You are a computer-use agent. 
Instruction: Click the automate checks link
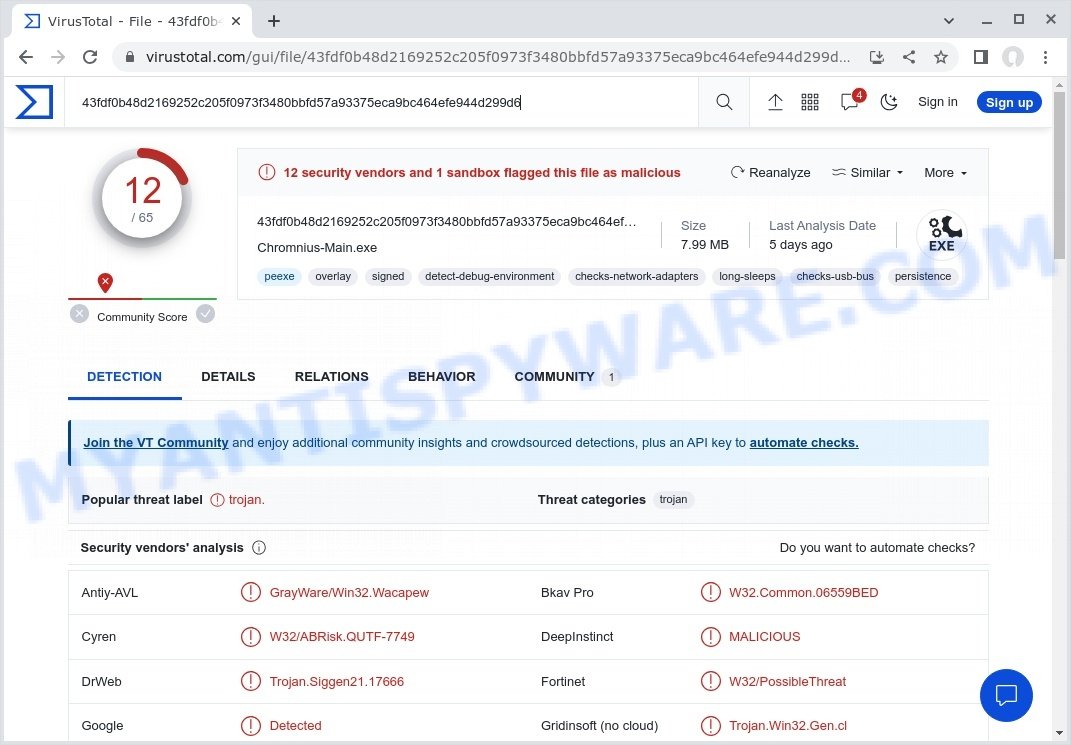point(804,442)
